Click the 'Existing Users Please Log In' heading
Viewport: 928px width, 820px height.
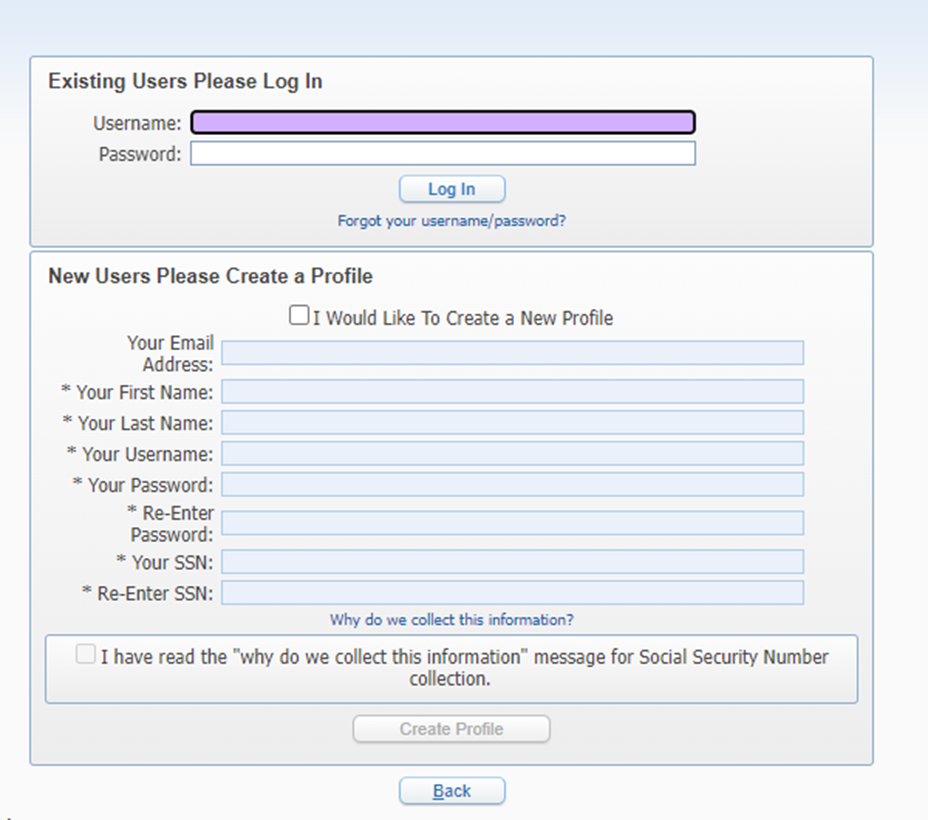coord(185,82)
